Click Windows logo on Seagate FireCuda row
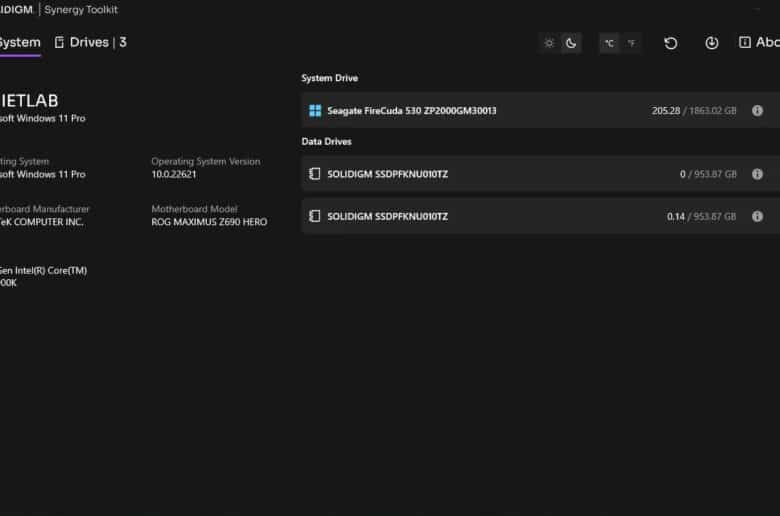The height and width of the screenshot is (516, 780). point(315,110)
